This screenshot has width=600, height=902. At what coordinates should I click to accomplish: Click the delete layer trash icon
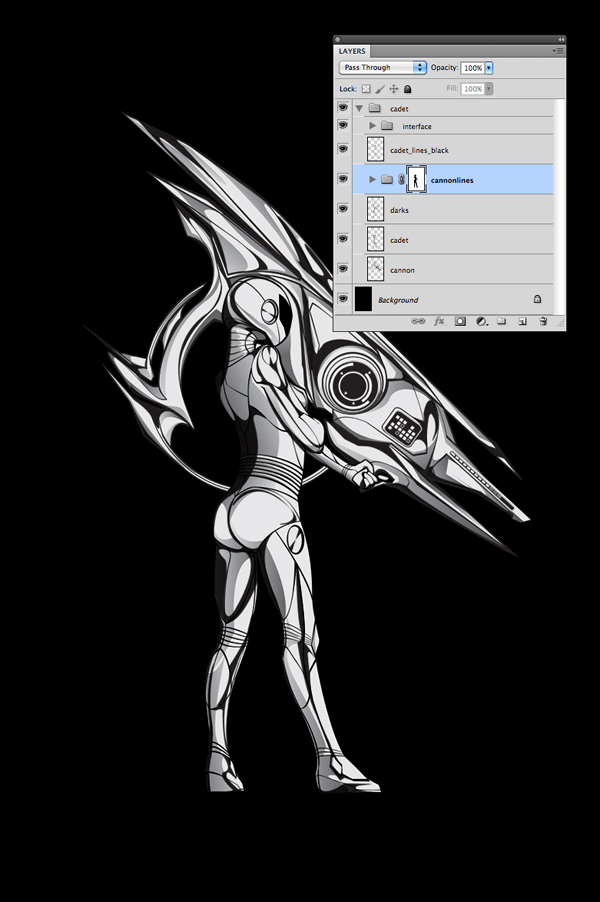click(543, 321)
